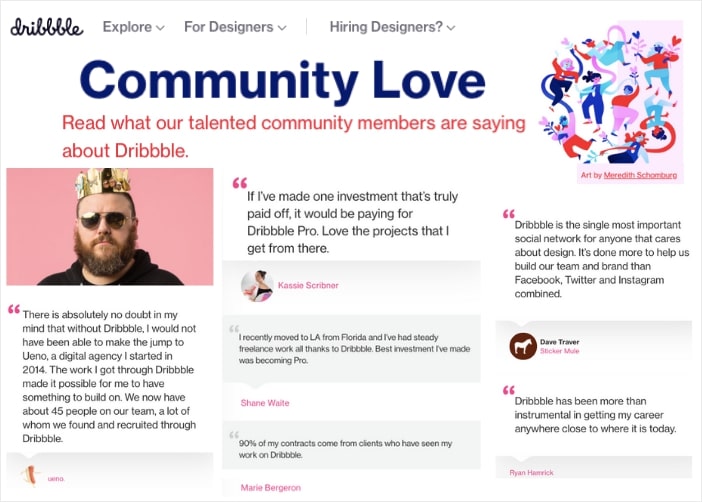Viewport: 702px width, 502px height.
Task: Click the dancing people illustration
Action: (611, 94)
